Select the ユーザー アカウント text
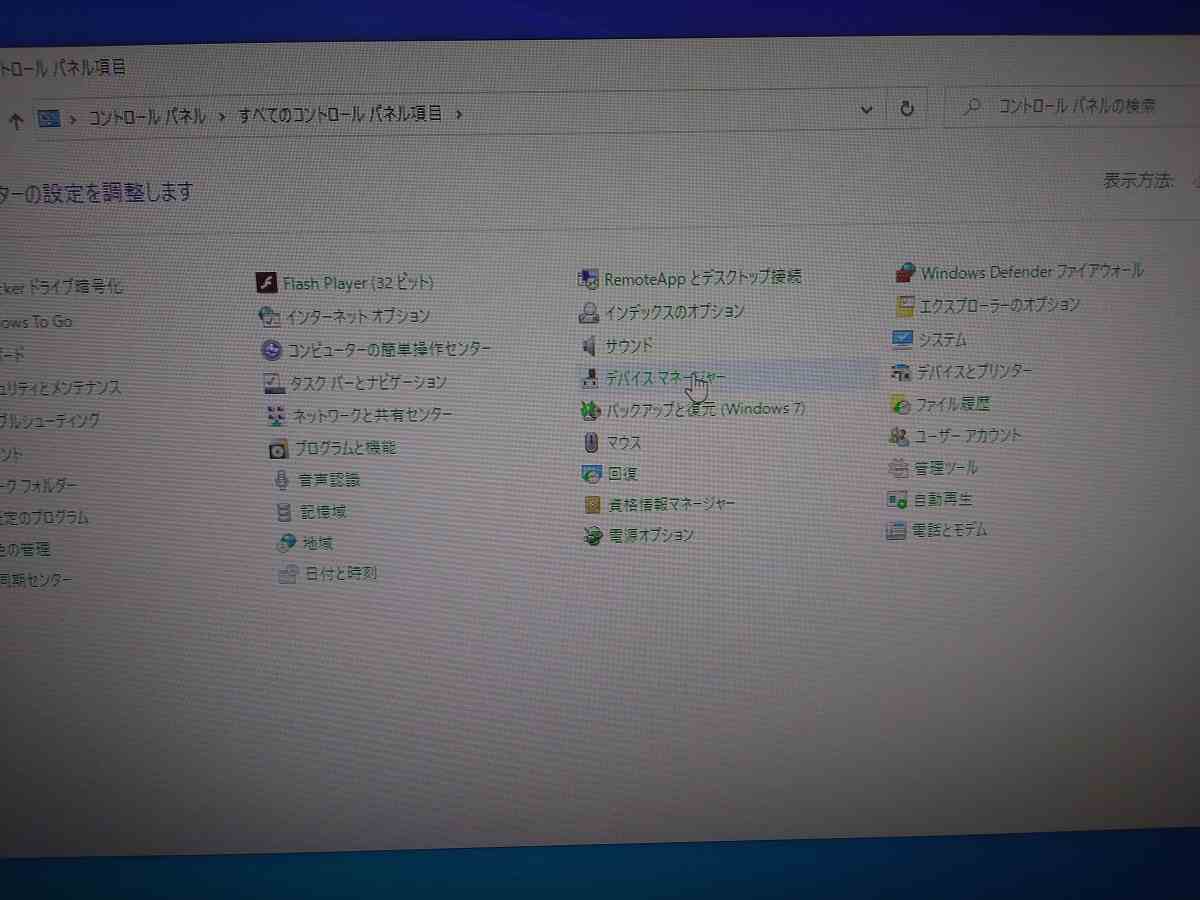Image resolution: width=1200 pixels, height=900 pixels. tap(969, 436)
